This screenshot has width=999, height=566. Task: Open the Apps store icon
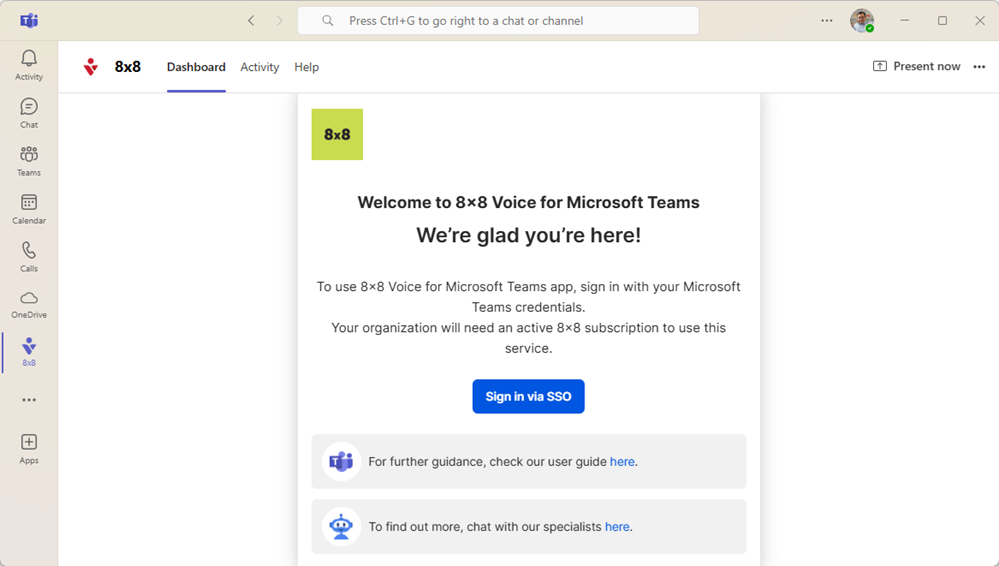pos(29,448)
